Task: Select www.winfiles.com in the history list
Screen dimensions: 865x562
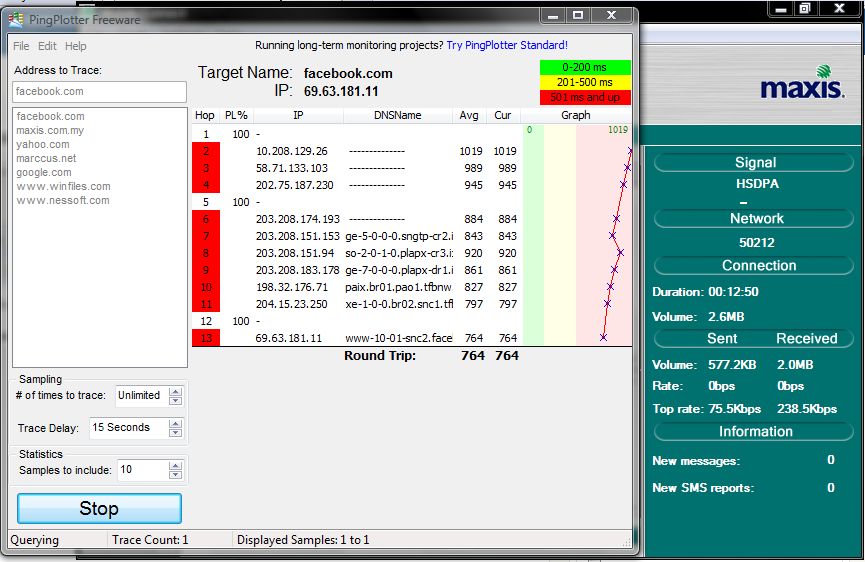Action: click(63, 186)
